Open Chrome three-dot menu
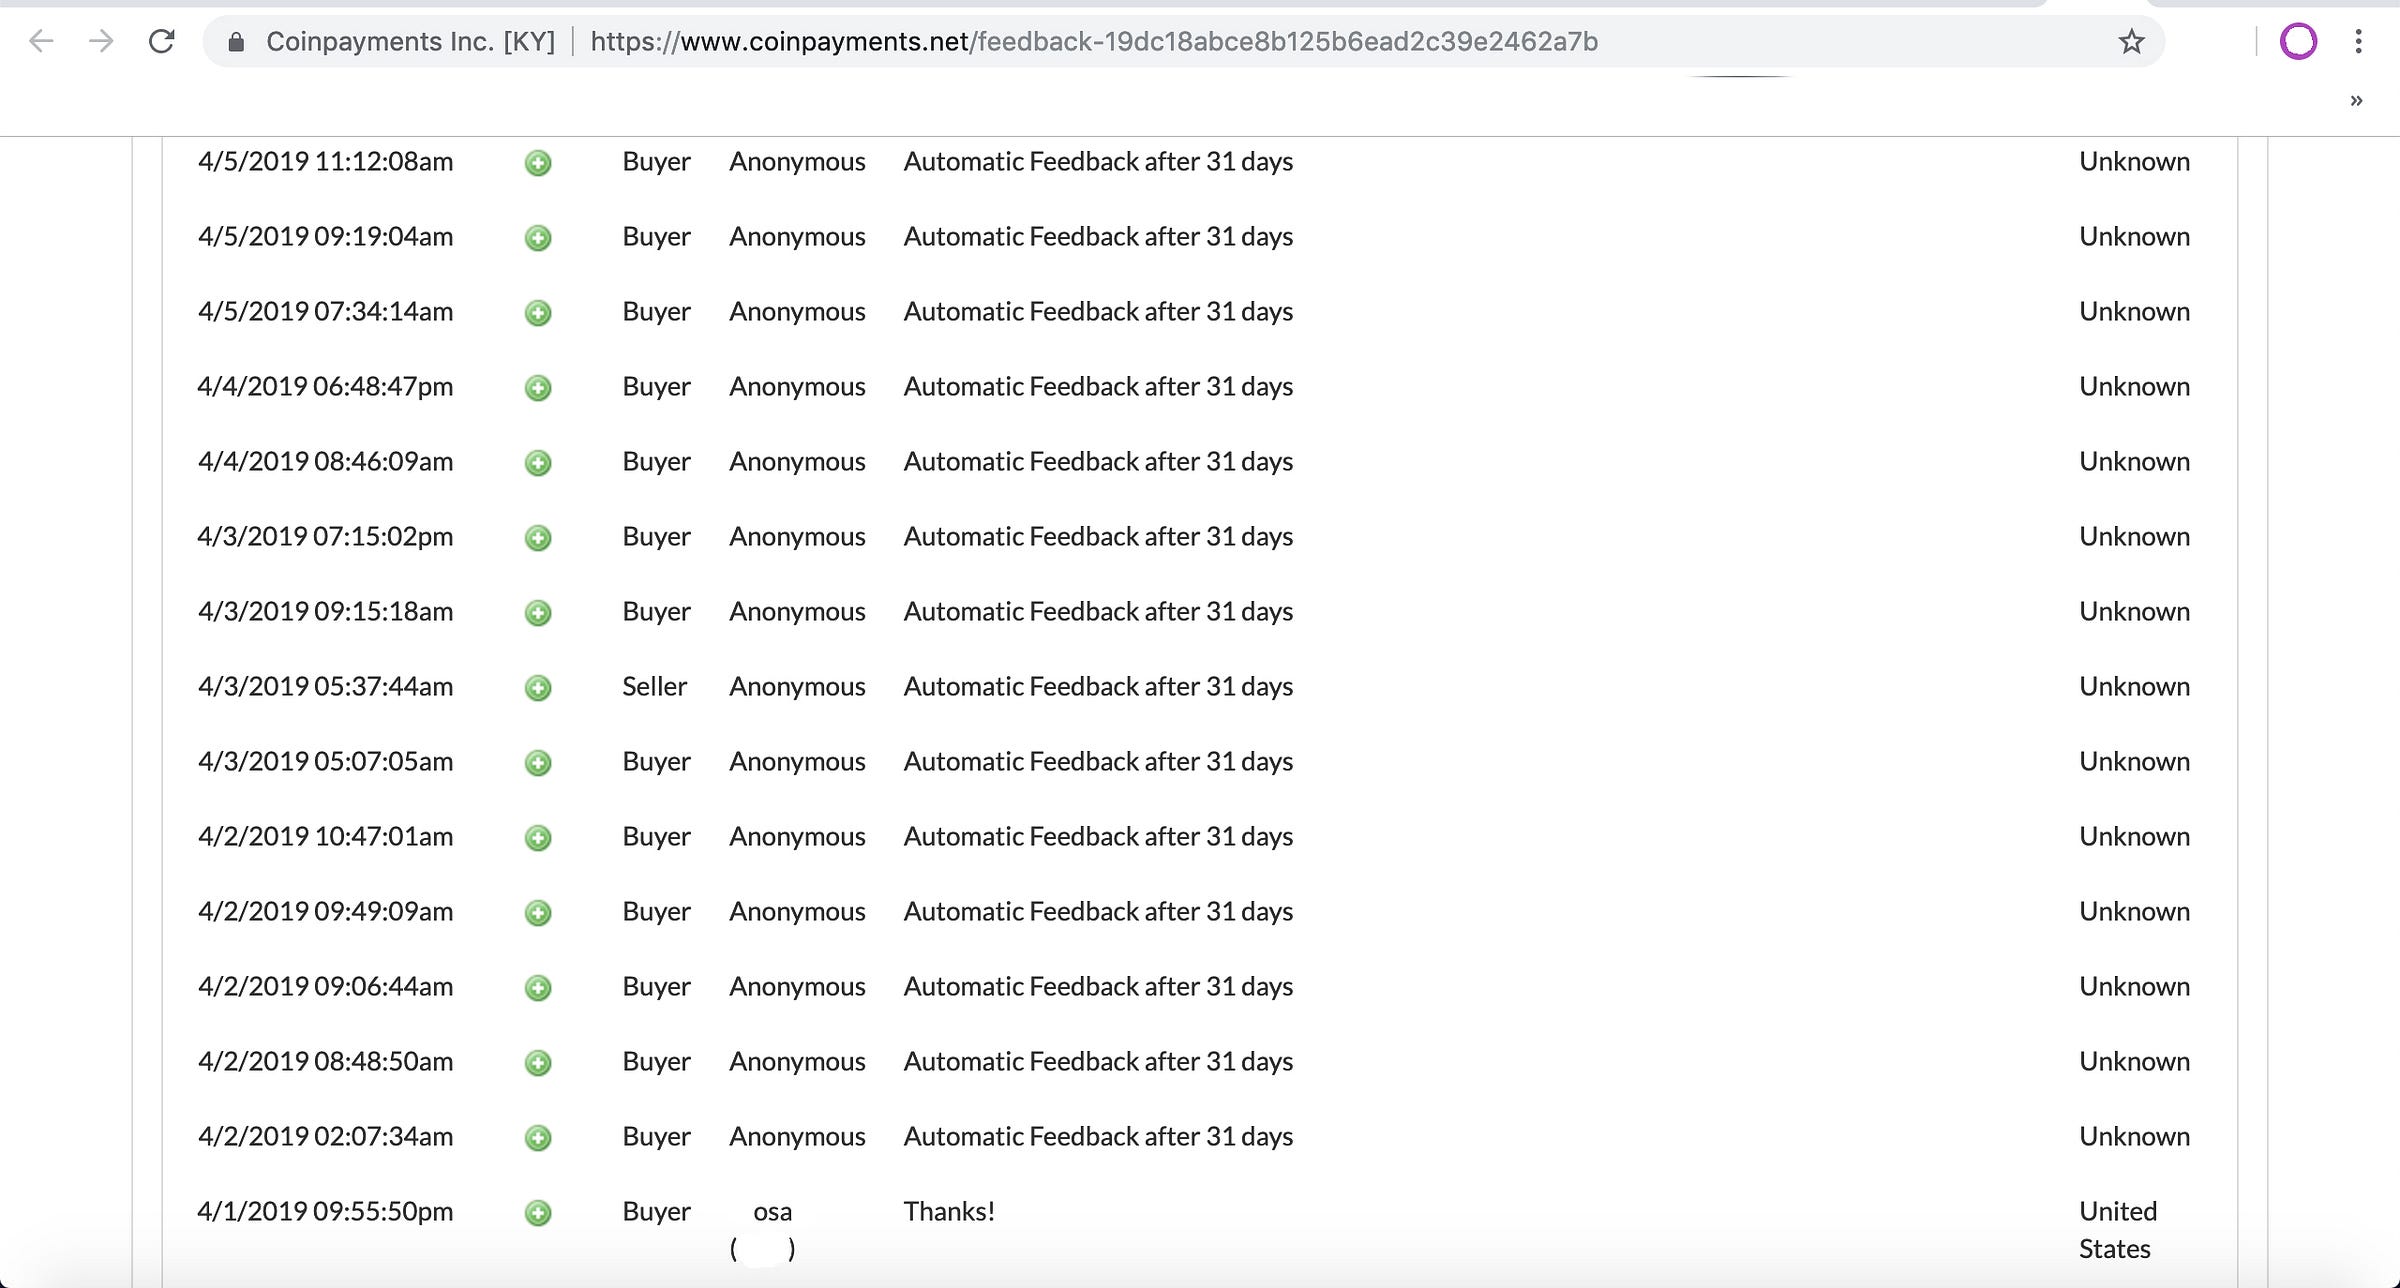Viewport: 2400px width, 1288px height. click(x=2358, y=42)
